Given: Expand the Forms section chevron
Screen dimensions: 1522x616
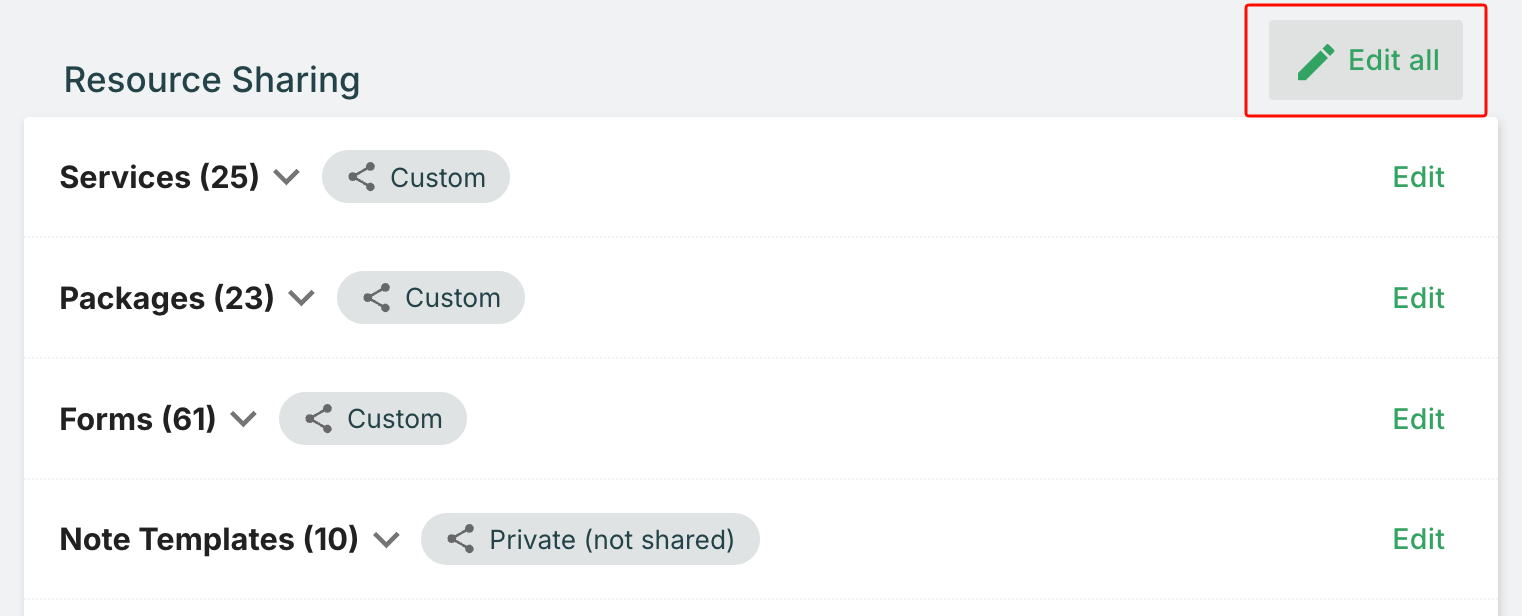Looking at the screenshot, I should coord(244,419).
